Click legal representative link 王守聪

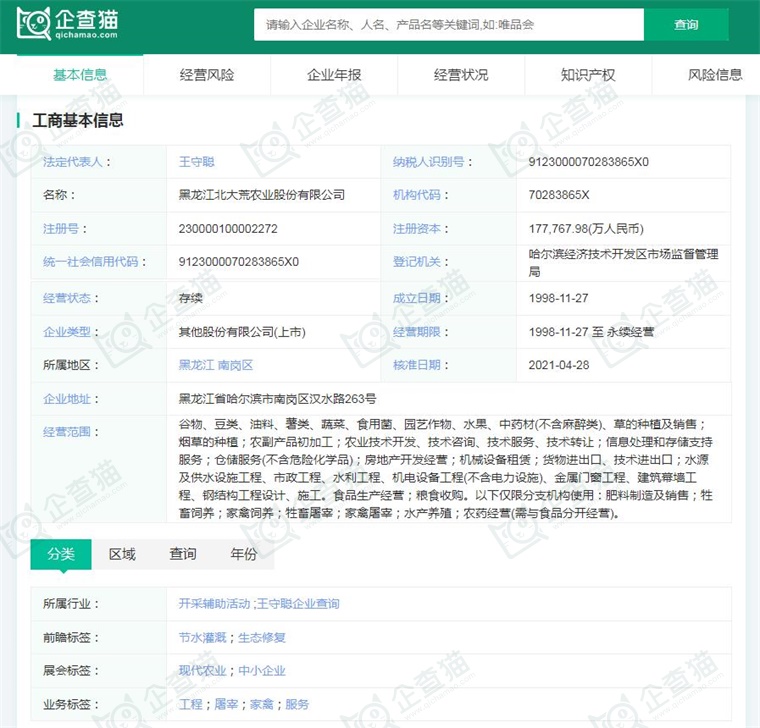pos(196,161)
